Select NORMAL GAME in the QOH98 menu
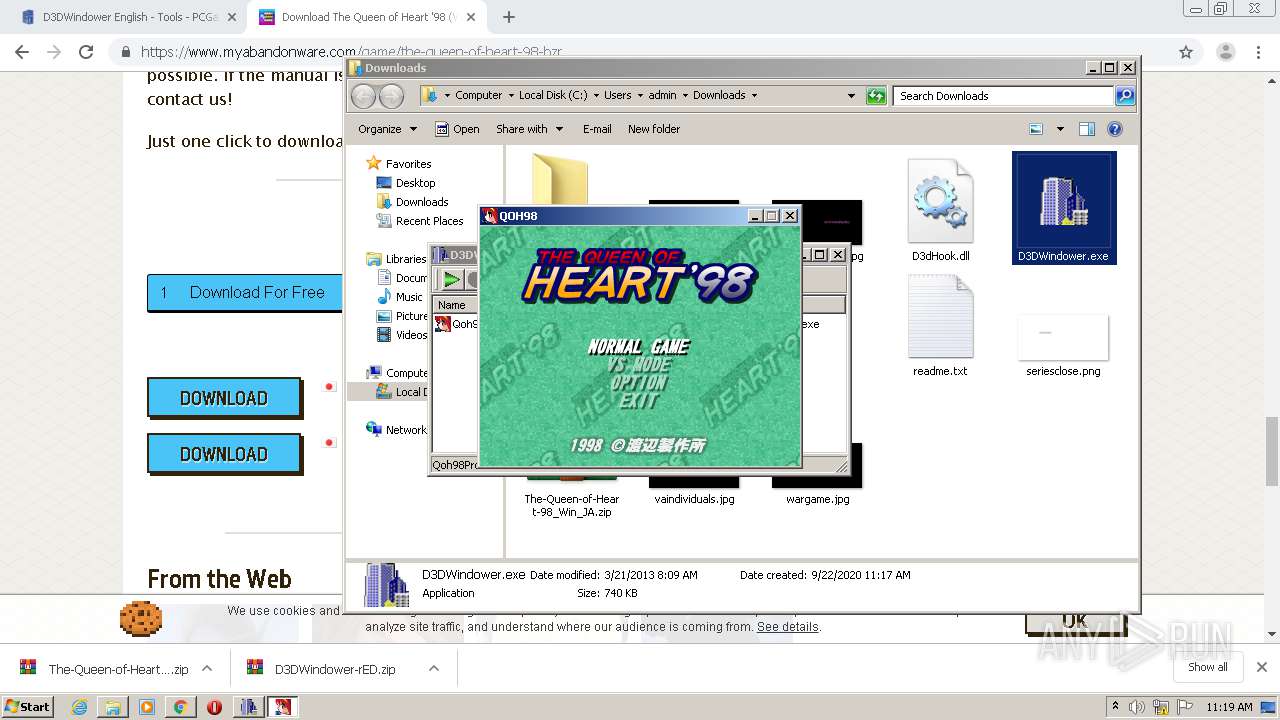Viewport: 1280px width, 720px height. 638,347
